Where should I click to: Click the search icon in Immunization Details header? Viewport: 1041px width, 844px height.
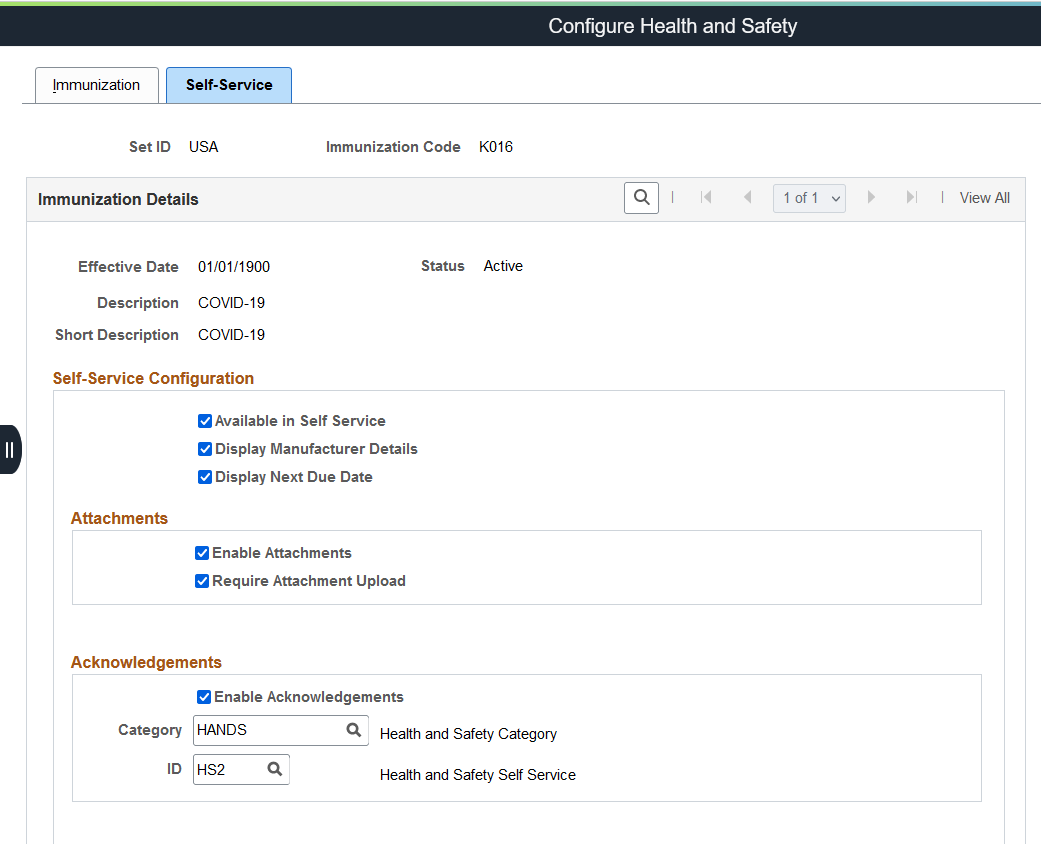coord(641,198)
